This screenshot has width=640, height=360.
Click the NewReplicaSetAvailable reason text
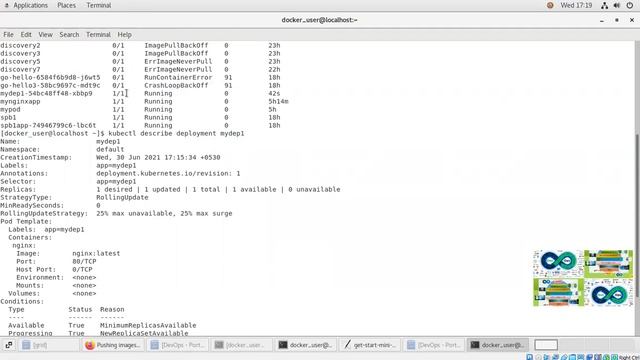click(x=144, y=333)
